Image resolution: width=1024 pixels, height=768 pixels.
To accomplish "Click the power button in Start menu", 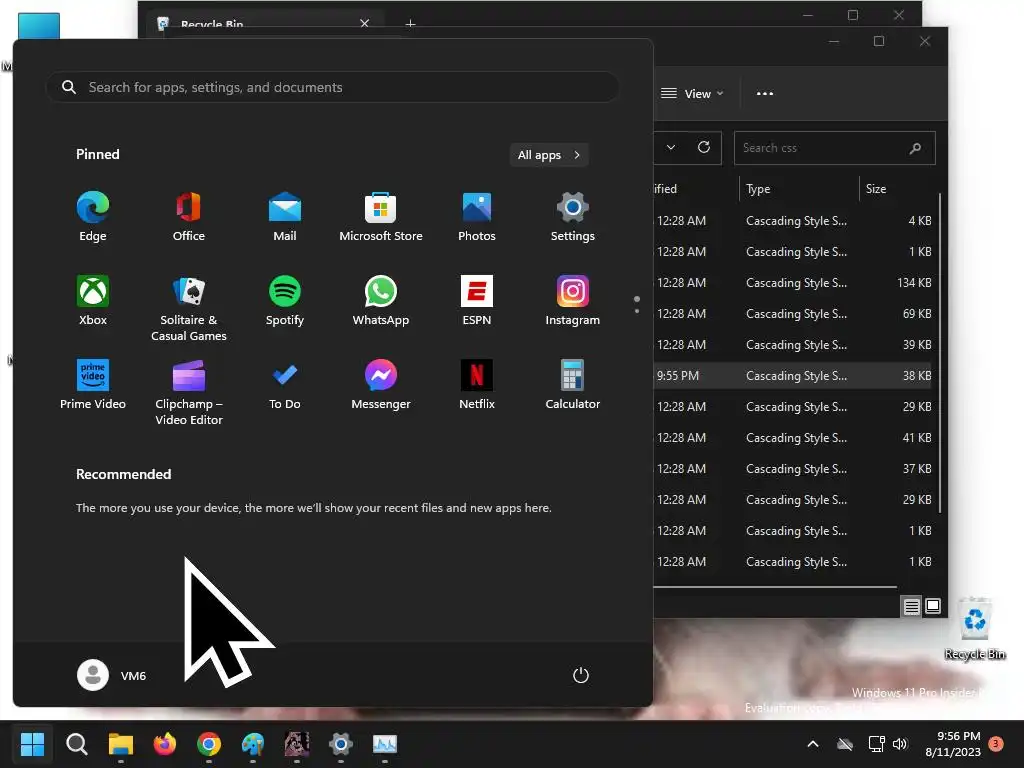I will pyautogui.click(x=581, y=675).
